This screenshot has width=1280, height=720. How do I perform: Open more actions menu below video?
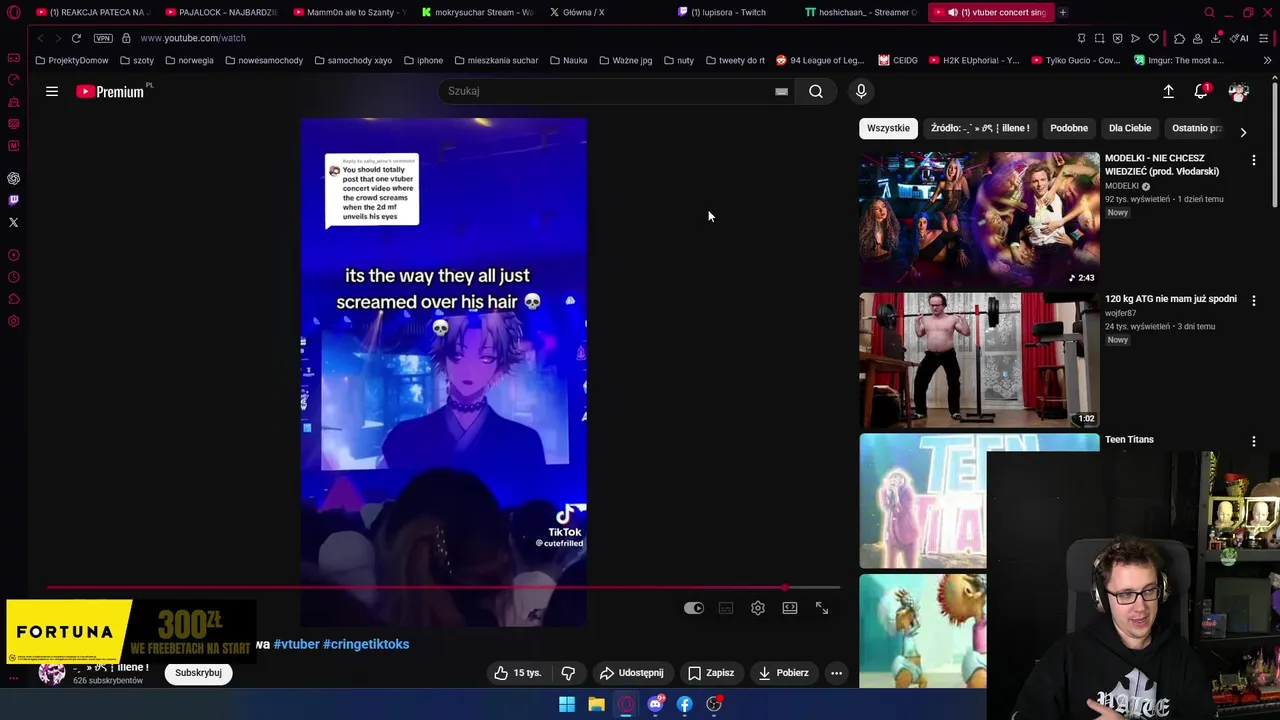click(836, 673)
